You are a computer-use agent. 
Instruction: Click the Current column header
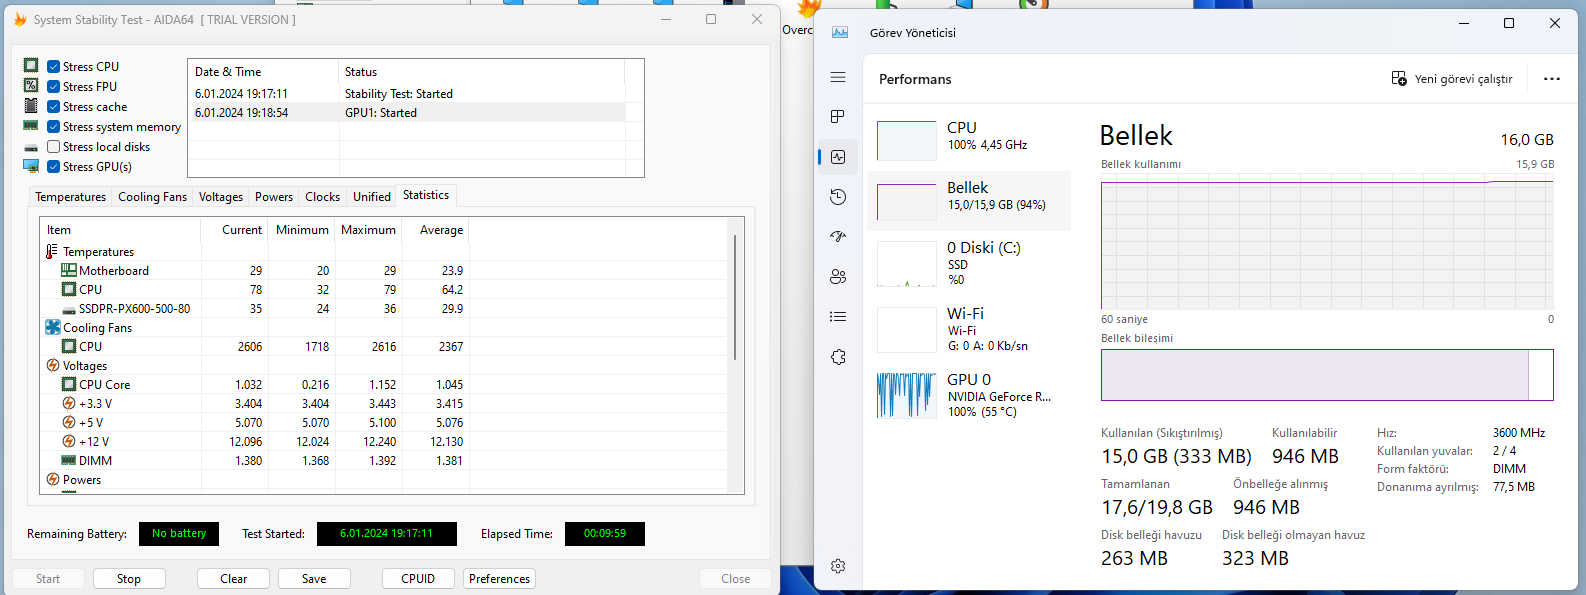(235, 230)
